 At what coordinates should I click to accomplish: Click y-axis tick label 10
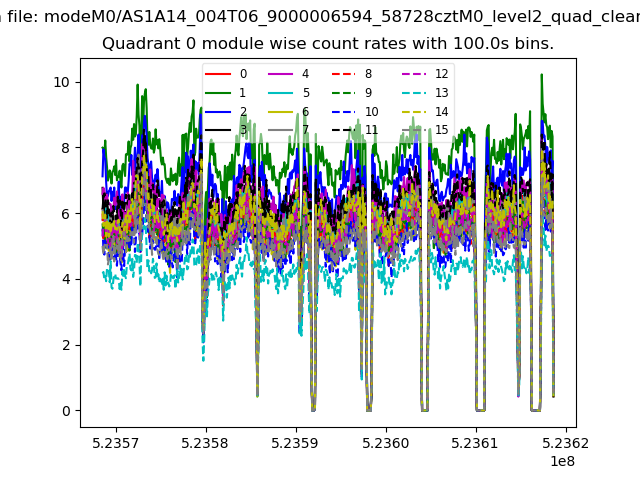[x=61, y=82]
